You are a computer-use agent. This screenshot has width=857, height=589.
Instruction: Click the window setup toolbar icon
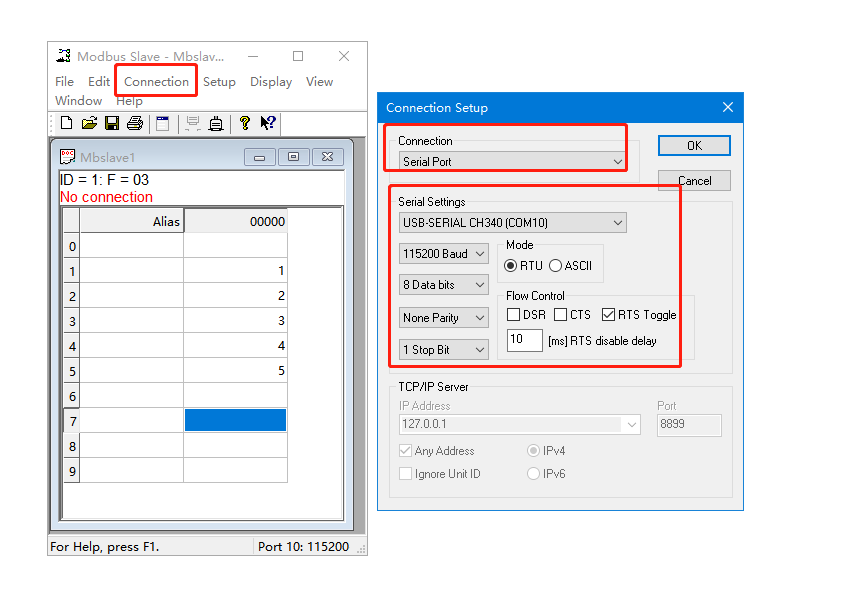coord(162,123)
